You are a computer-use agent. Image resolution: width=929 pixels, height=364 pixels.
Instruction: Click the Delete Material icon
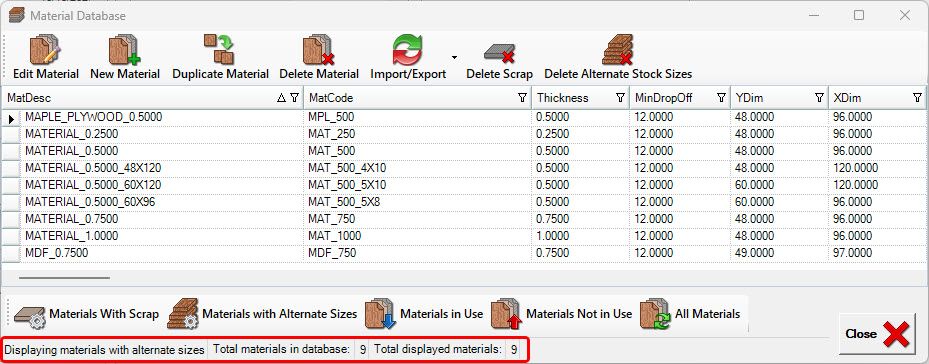(x=319, y=58)
